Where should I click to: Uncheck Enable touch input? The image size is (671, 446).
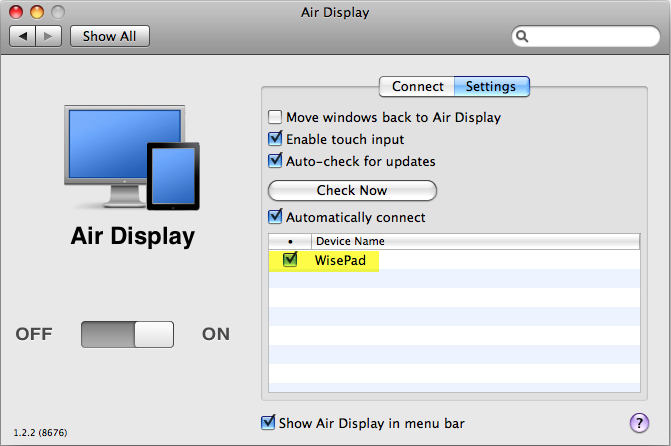275,139
